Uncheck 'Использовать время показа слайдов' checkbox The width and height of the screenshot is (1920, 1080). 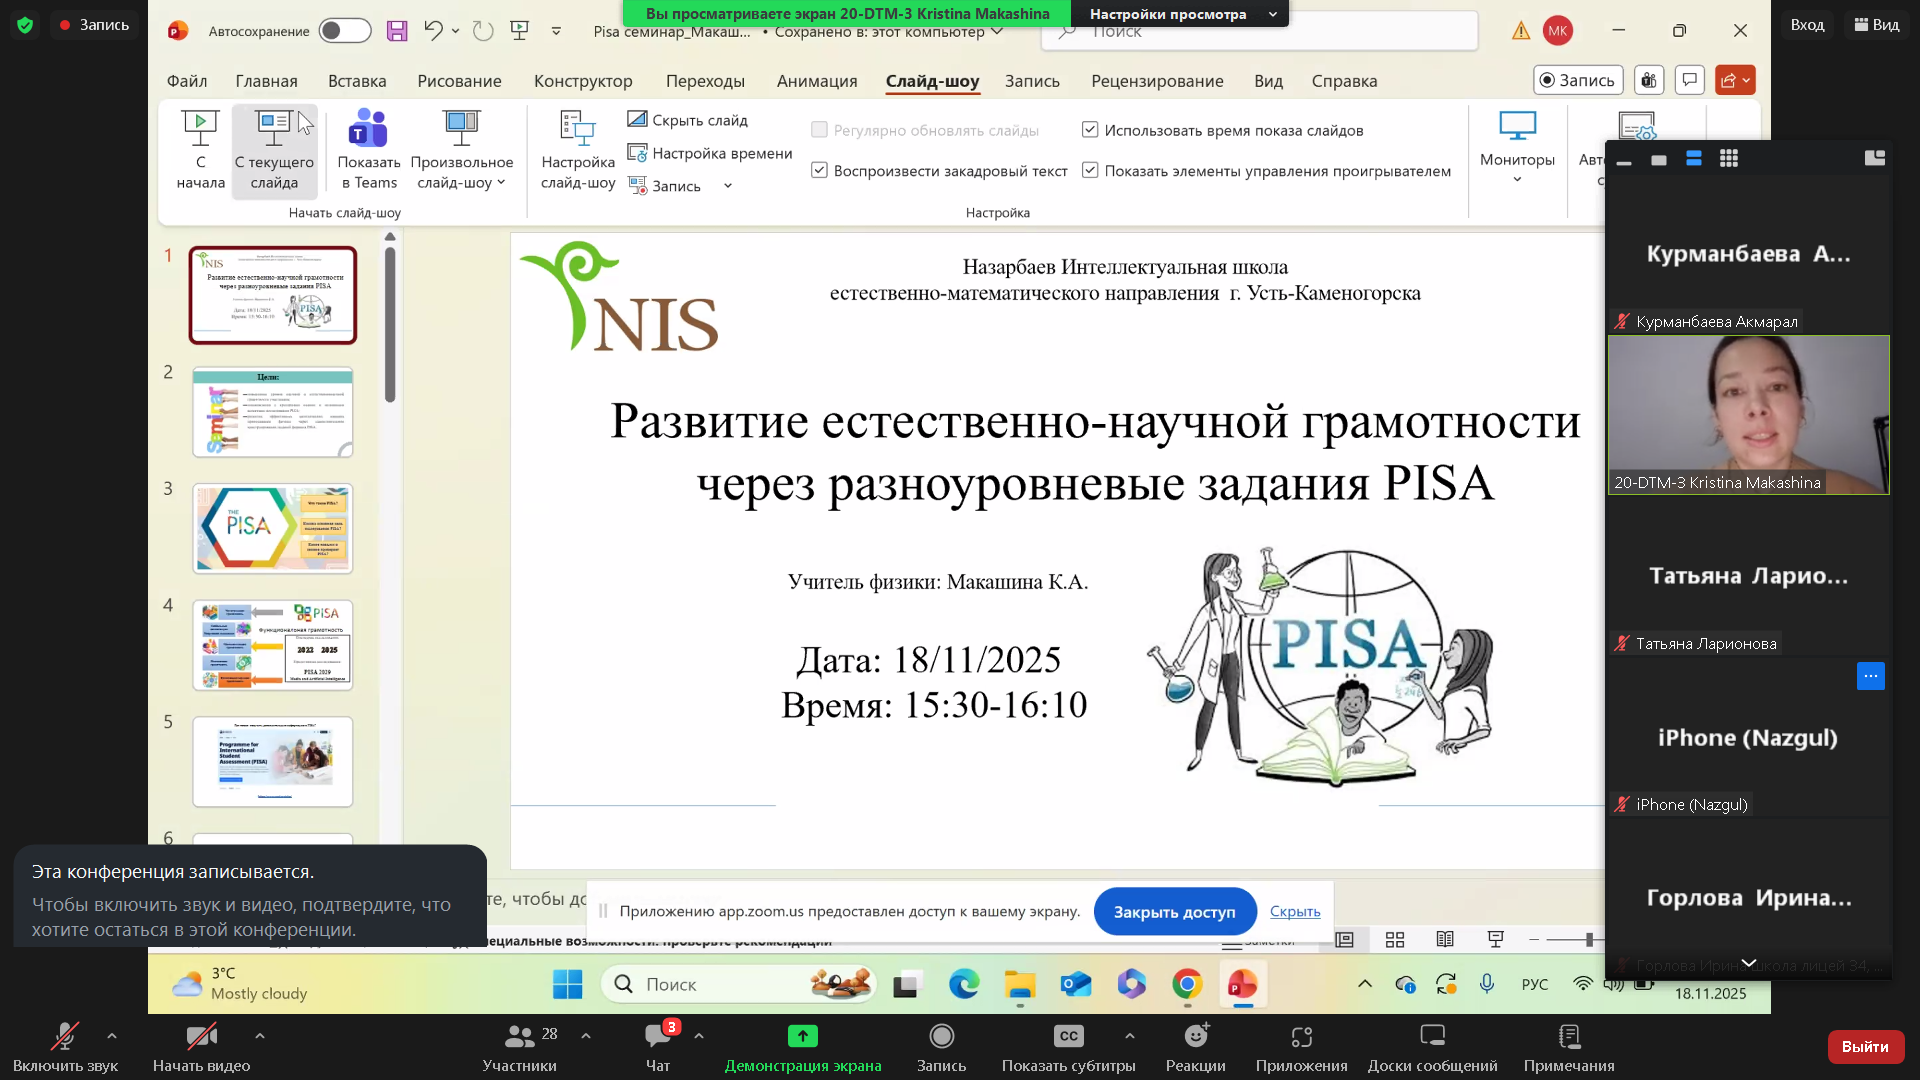tap(1090, 129)
